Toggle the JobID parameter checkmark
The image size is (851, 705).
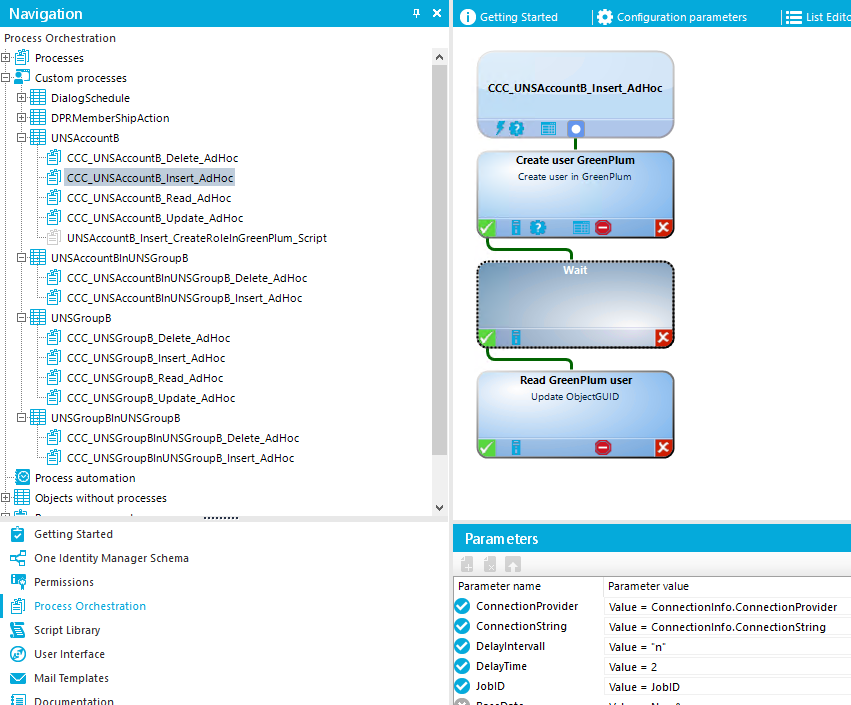461,686
